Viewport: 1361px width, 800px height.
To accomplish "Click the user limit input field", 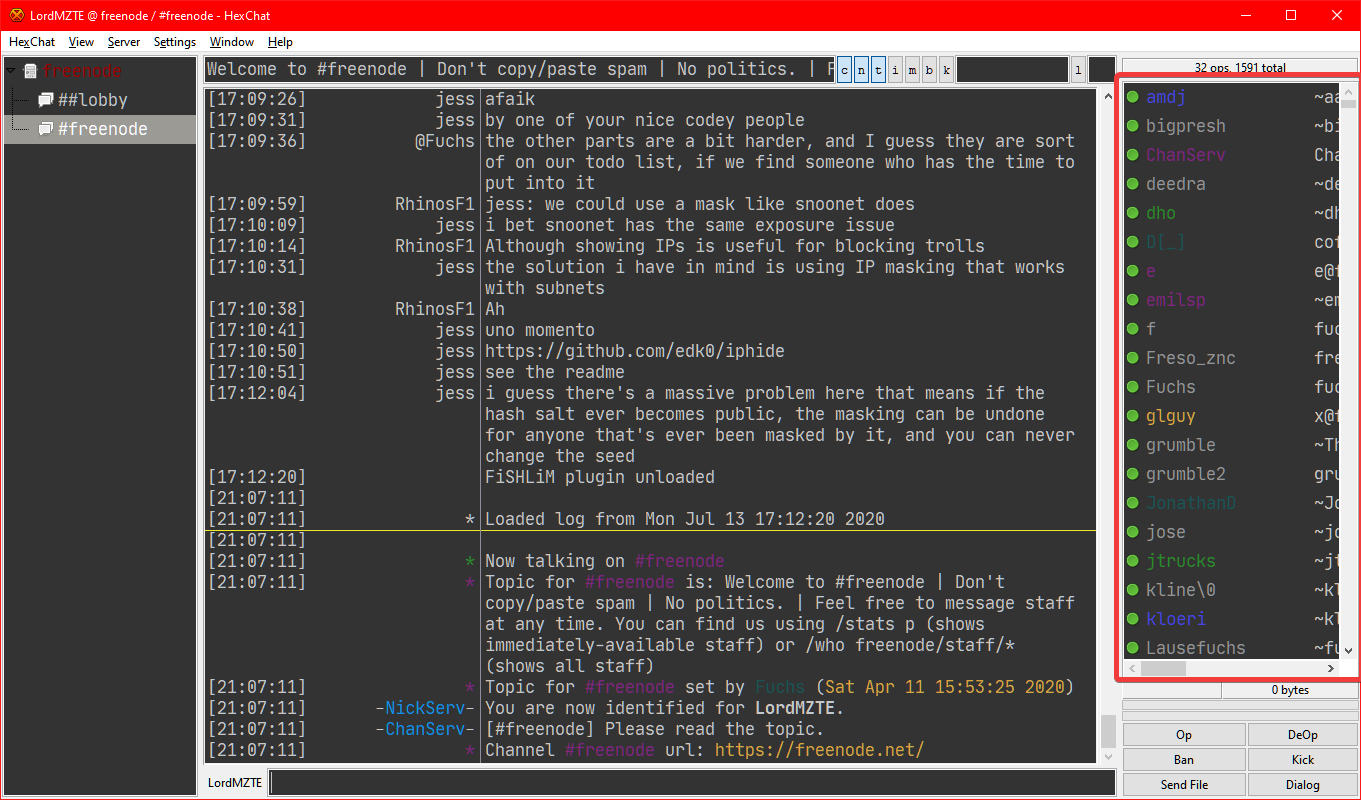I will pos(1101,70).
